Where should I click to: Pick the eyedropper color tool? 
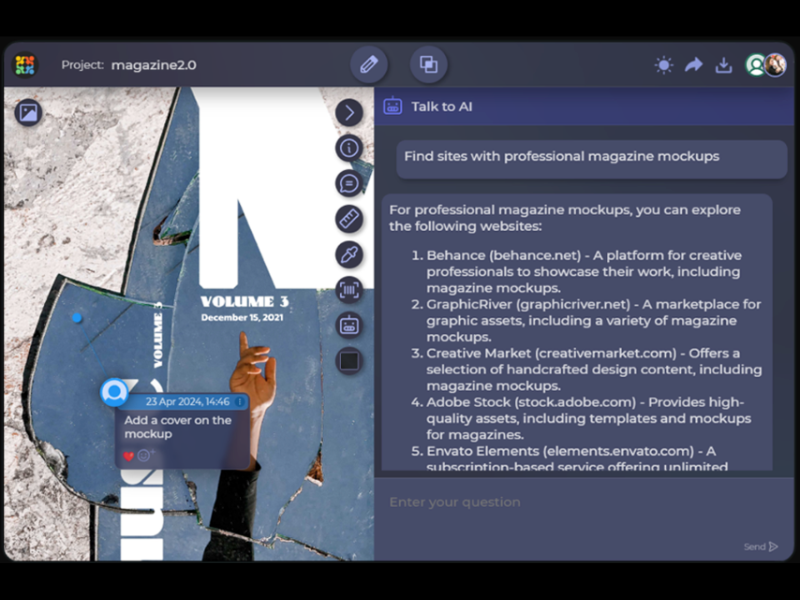click(349, 255)
